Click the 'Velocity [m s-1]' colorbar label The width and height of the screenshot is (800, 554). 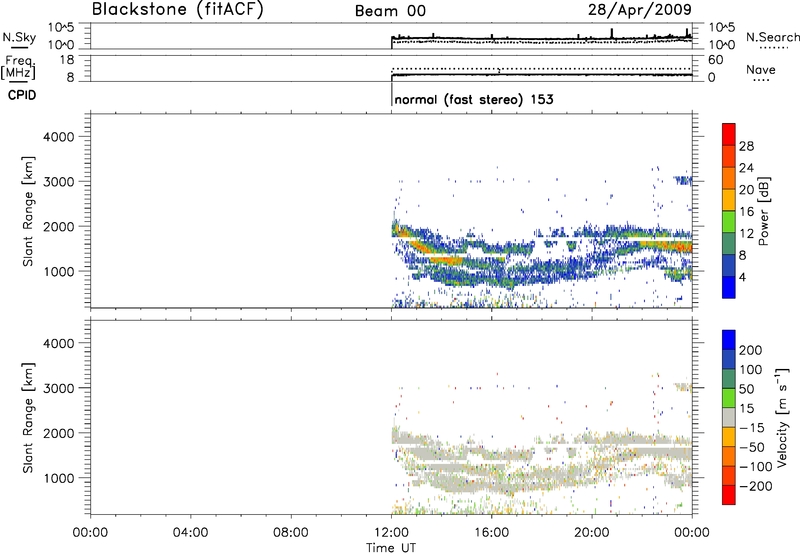coord(781,417)
